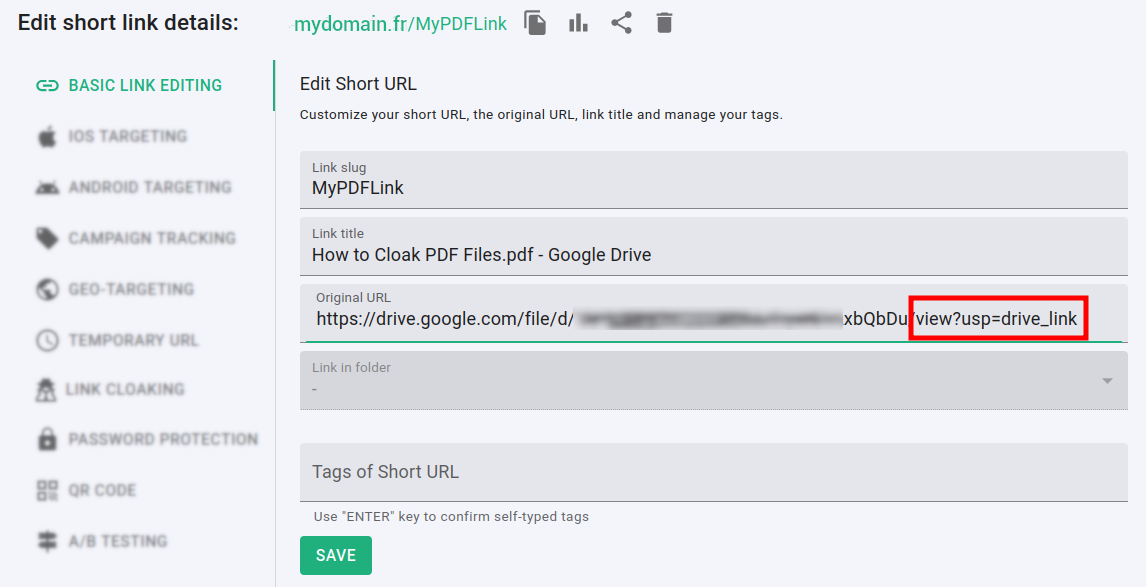This screenshot has height=587, width=1146.
Task: Click the share link icon
Action: click(621, 23)
